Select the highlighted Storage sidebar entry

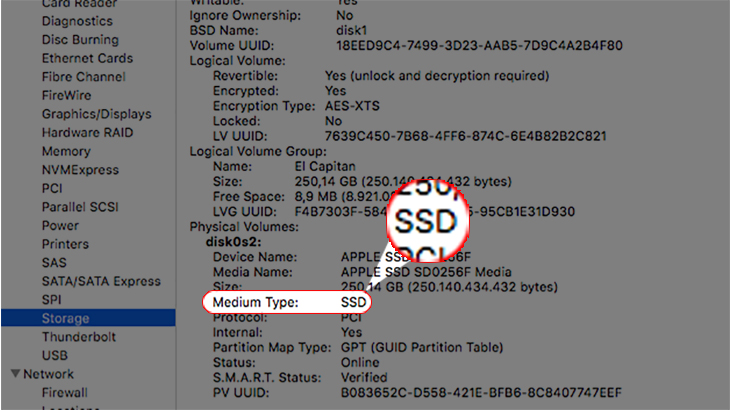(88, 318)
